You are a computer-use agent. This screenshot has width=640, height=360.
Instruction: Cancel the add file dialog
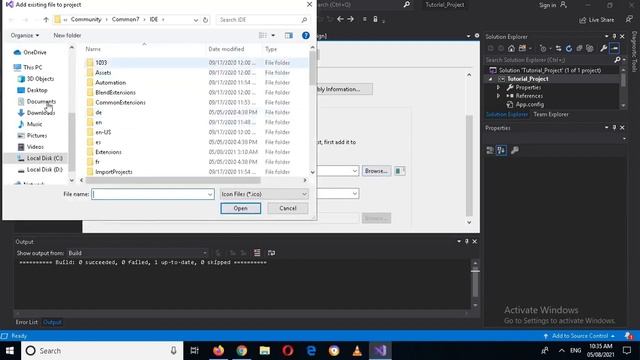coord(288,209)
